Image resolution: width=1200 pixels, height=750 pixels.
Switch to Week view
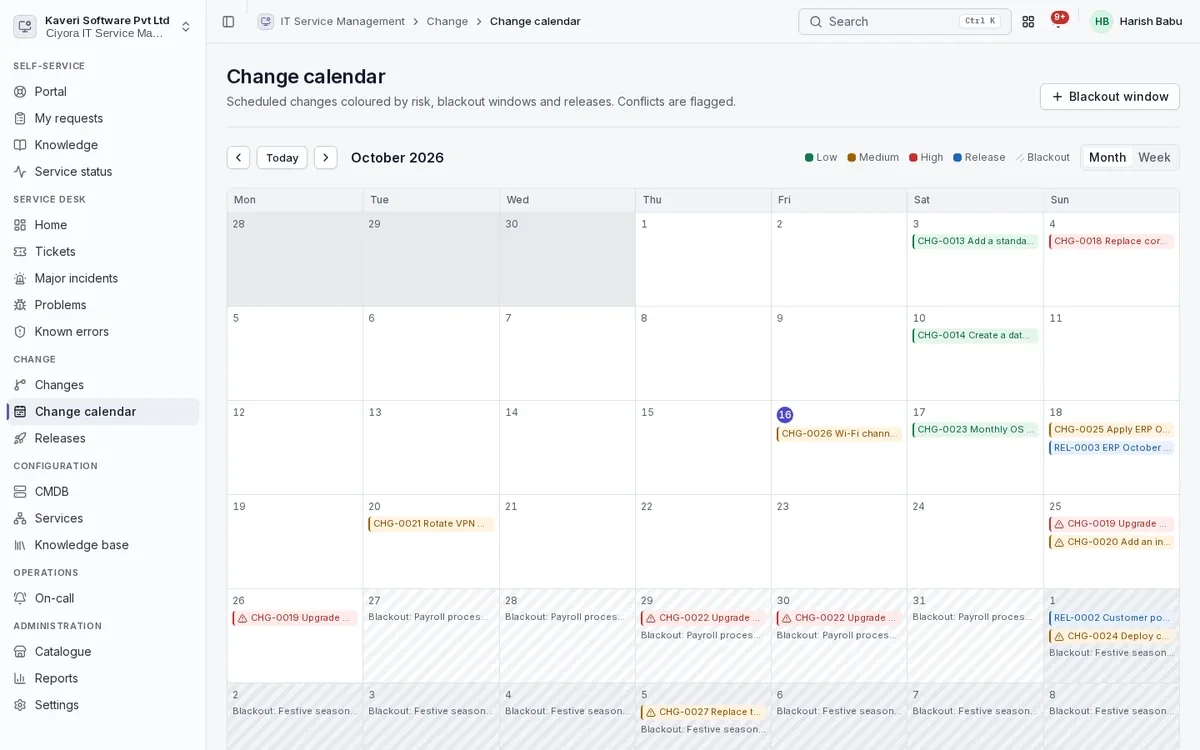(1154, 158)
